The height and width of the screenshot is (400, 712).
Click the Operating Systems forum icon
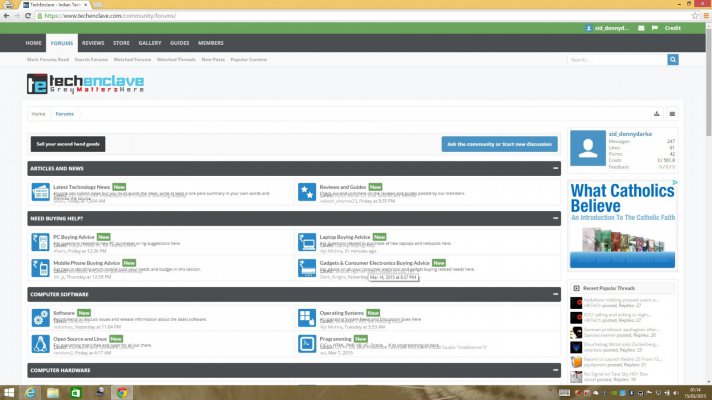click(x=307, y=318)
